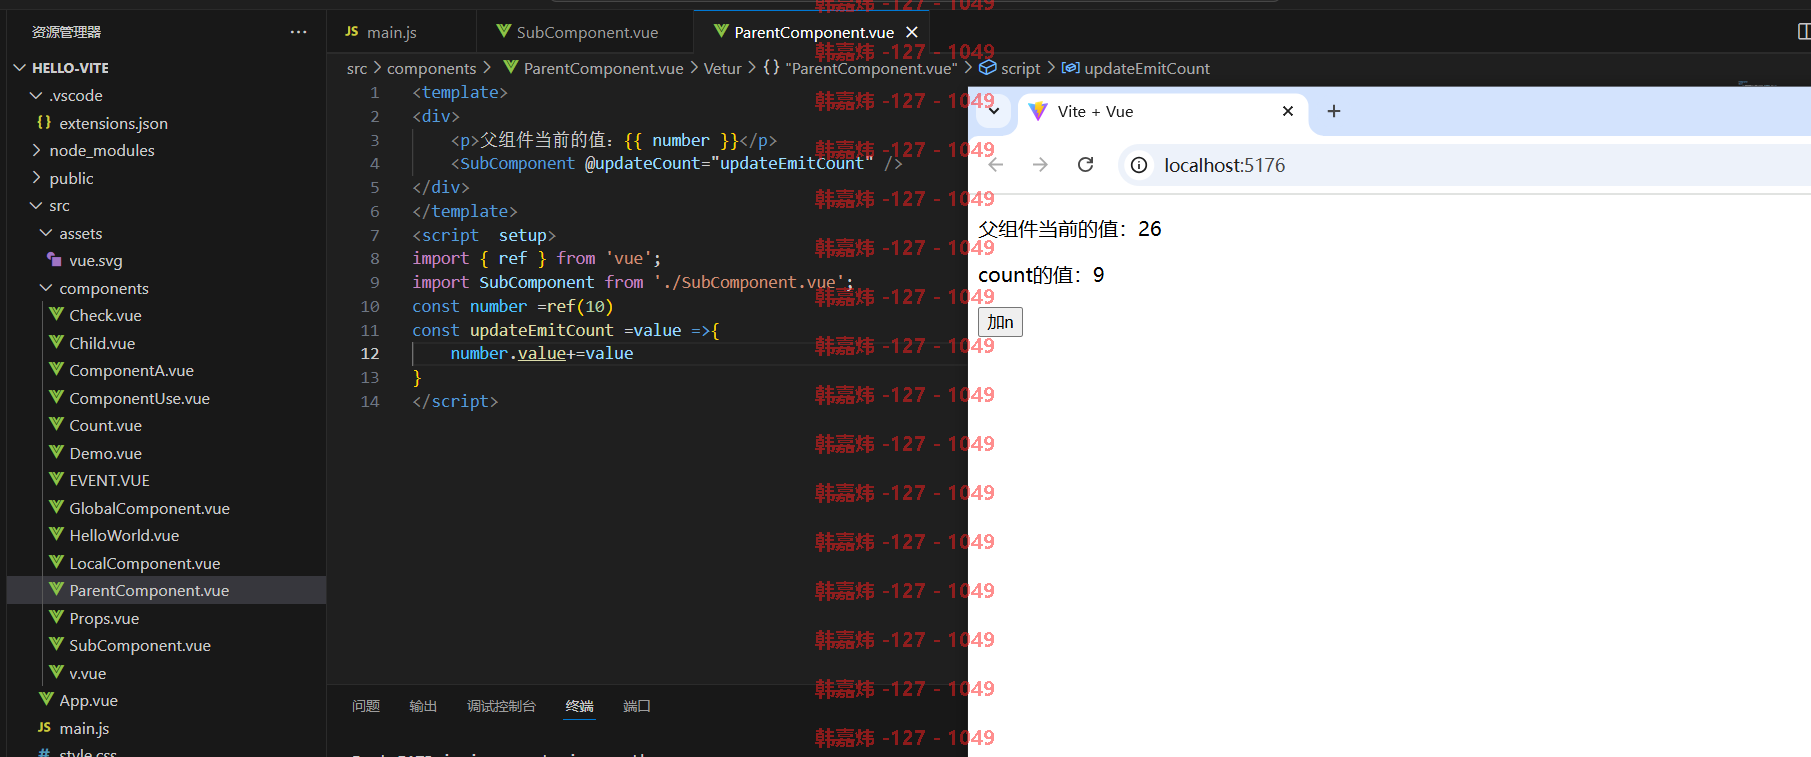Go back in the browser

996,165
